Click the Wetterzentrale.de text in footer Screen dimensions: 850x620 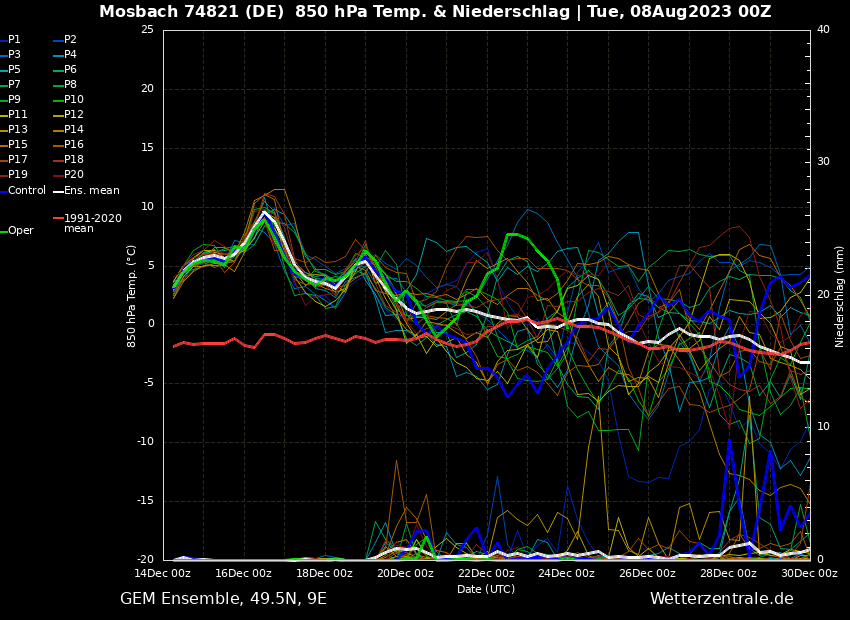[x=721, y=599]
